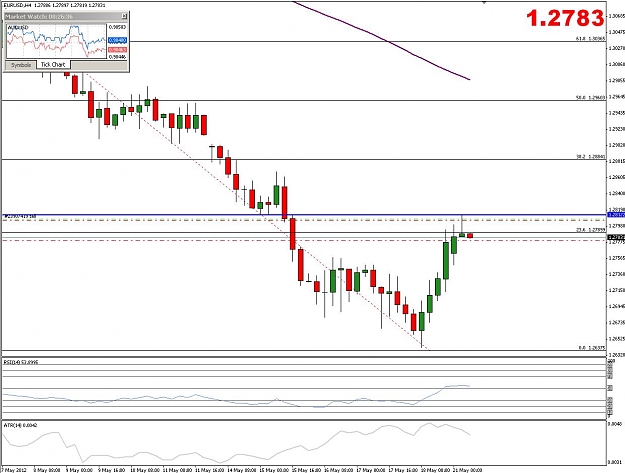Click the blue price tag on price axis

616,215
